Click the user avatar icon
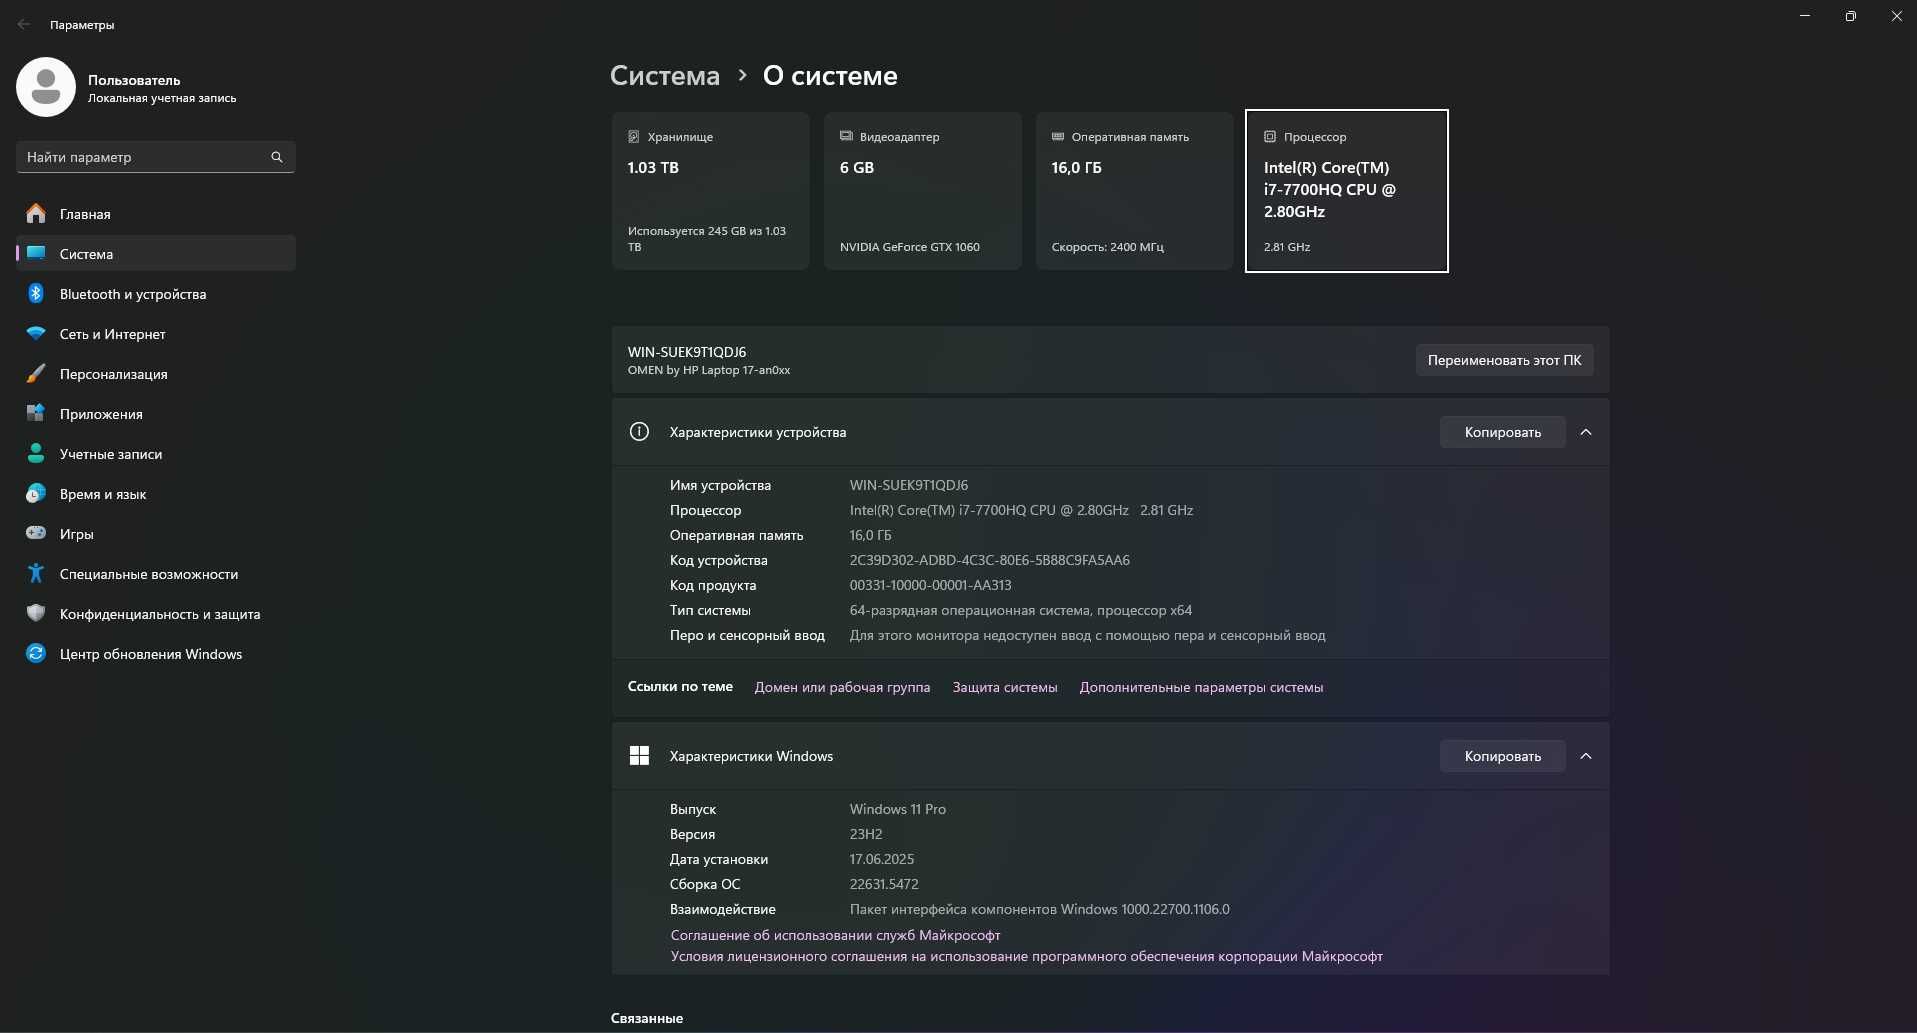 click(46, 87)
